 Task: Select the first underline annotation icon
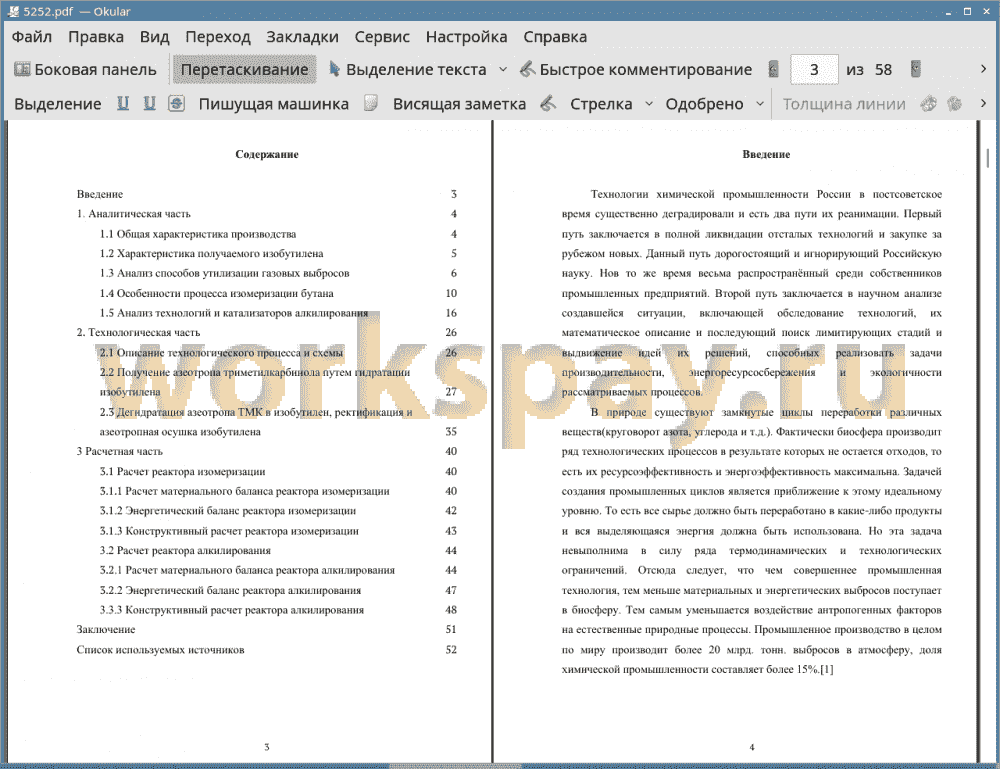tap(123, 103)
